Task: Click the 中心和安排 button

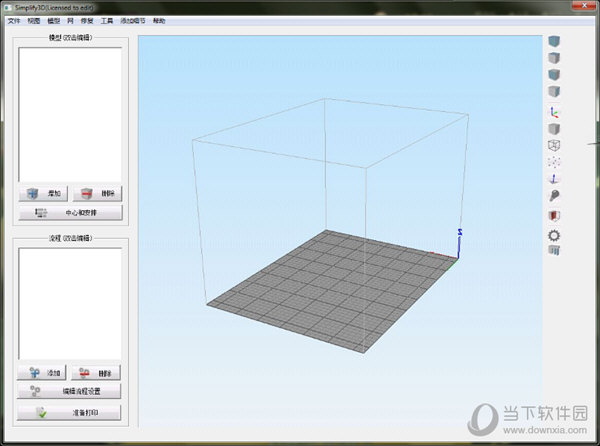Action: coord(71,213)
